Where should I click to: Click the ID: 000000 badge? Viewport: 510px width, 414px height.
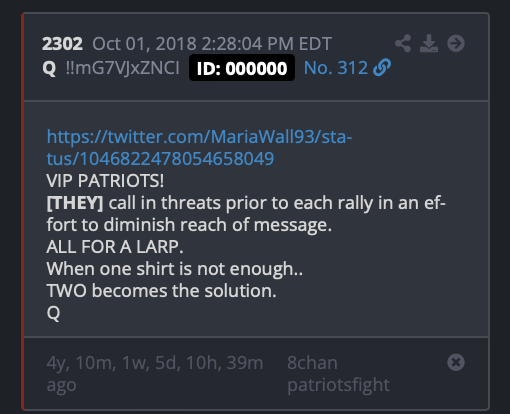(x=242, y=68)
